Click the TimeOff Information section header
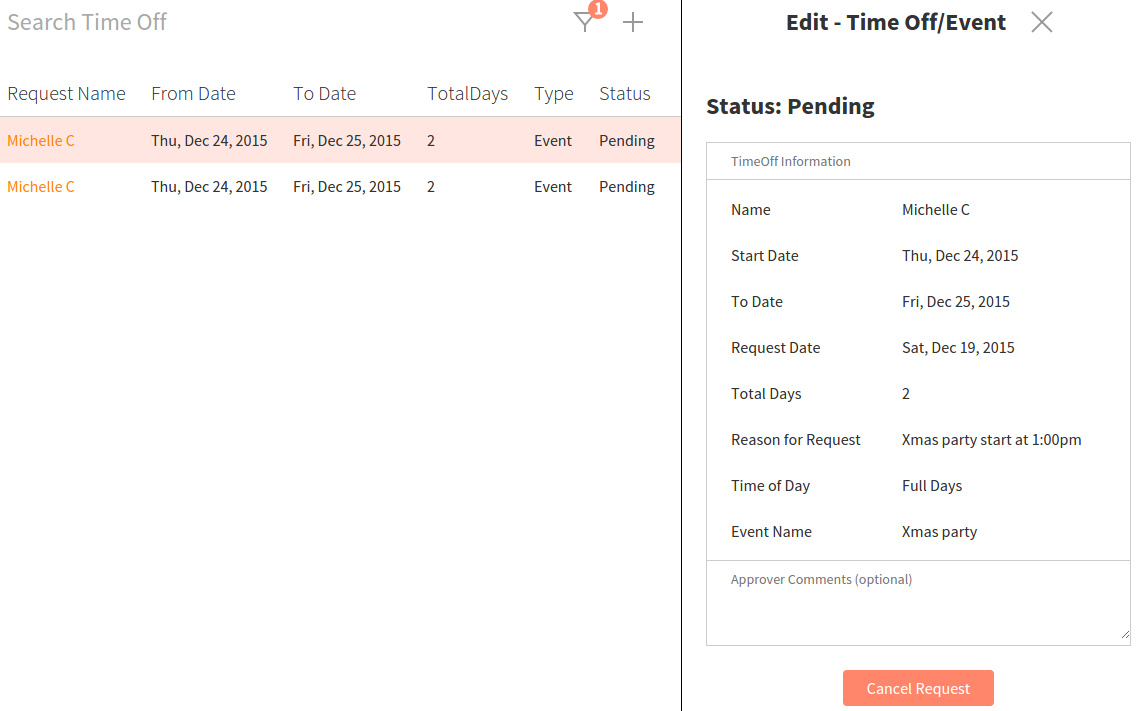Viewport: 1137px width, 711px height. (790, 162)
